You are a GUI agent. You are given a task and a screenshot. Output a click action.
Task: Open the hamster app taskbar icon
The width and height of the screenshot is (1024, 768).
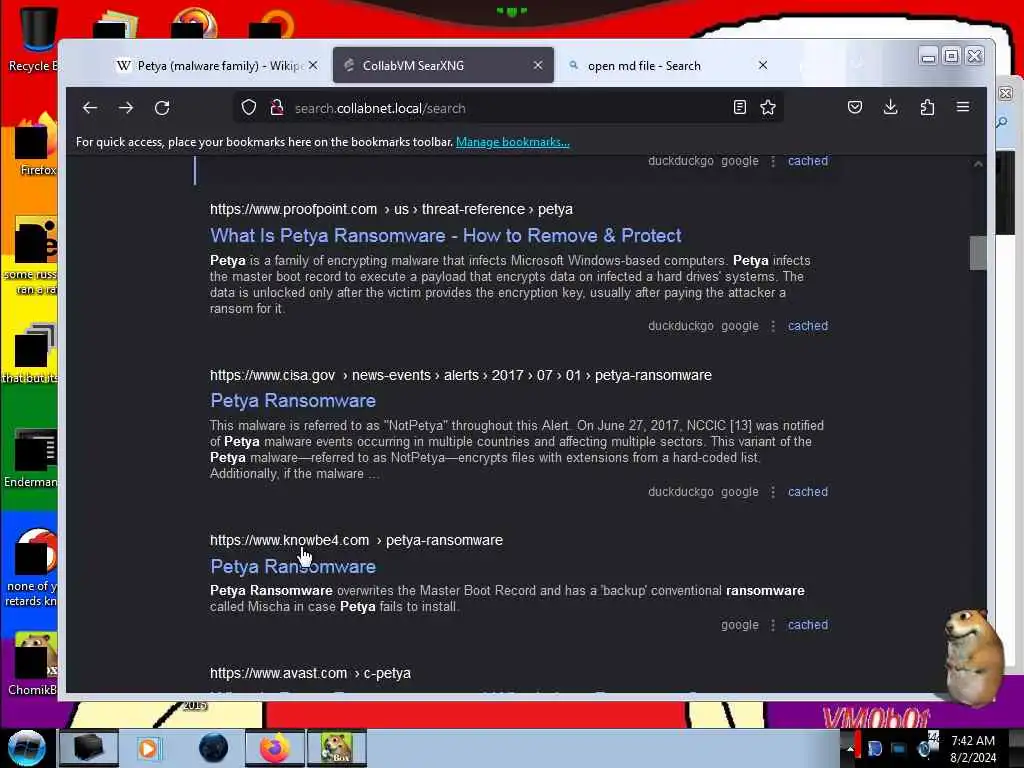(x=337, y=748)
